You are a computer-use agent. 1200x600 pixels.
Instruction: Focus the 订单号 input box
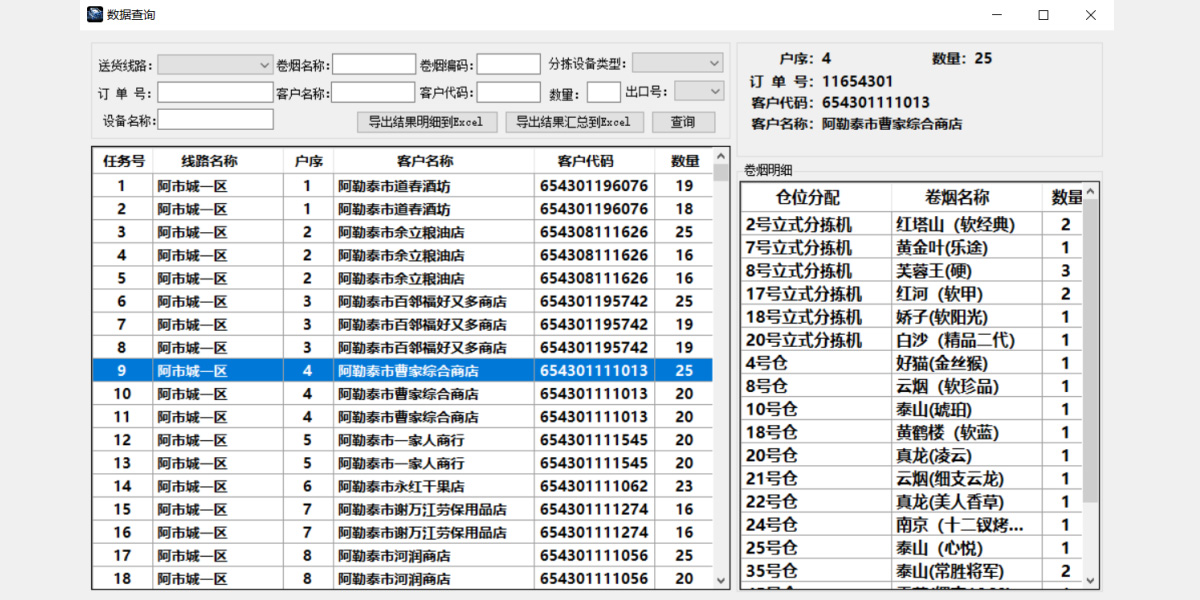(x=214, y=93)
